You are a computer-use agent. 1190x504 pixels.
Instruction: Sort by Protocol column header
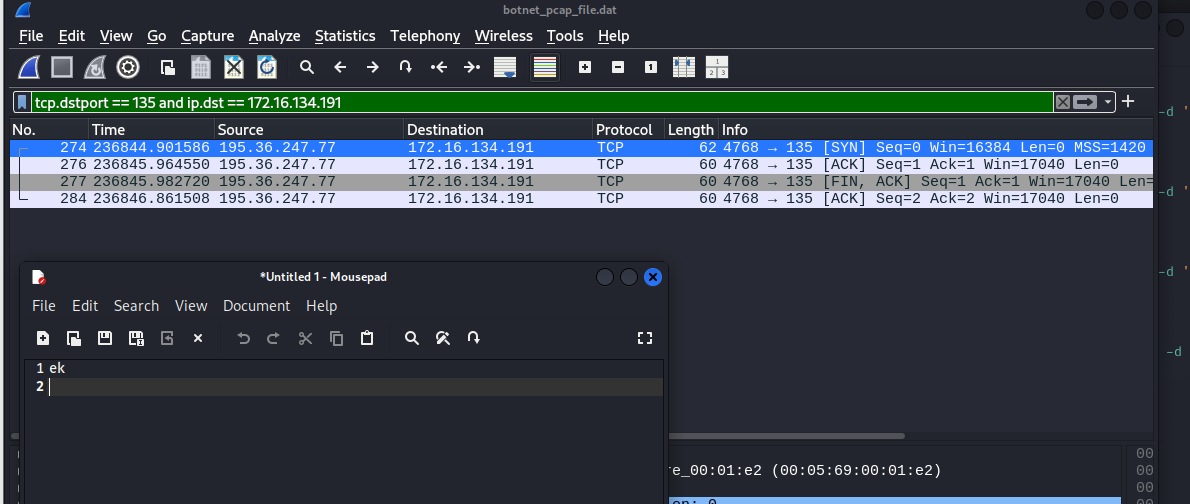(628, 130)
